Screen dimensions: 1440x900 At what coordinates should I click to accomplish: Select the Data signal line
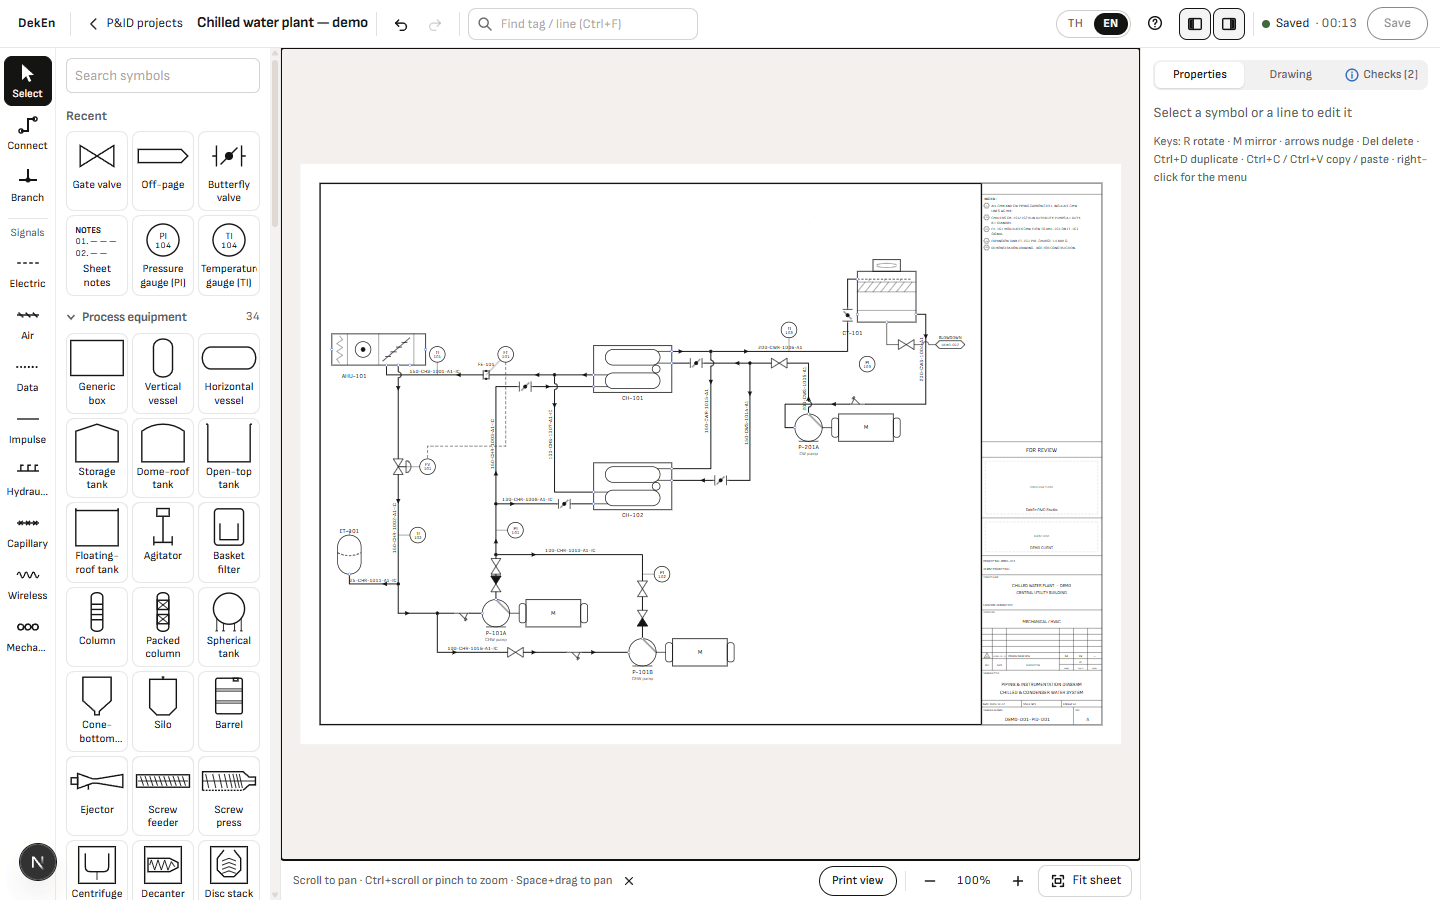click(28, 375)
